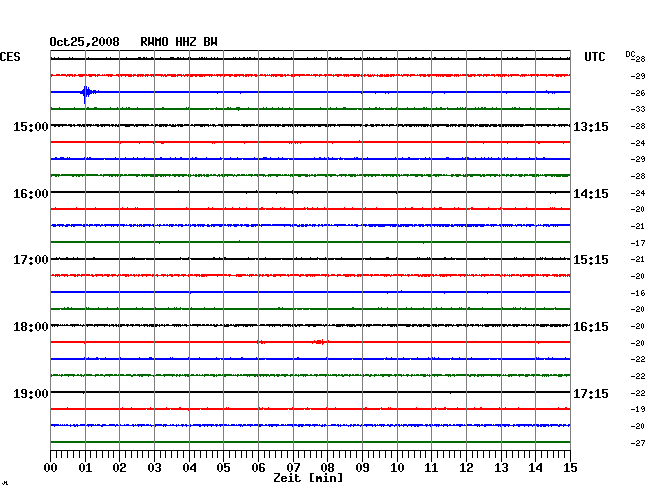Select the DC offset value -17
This screenshot has height=494, width=650.
tap(638, 243)
